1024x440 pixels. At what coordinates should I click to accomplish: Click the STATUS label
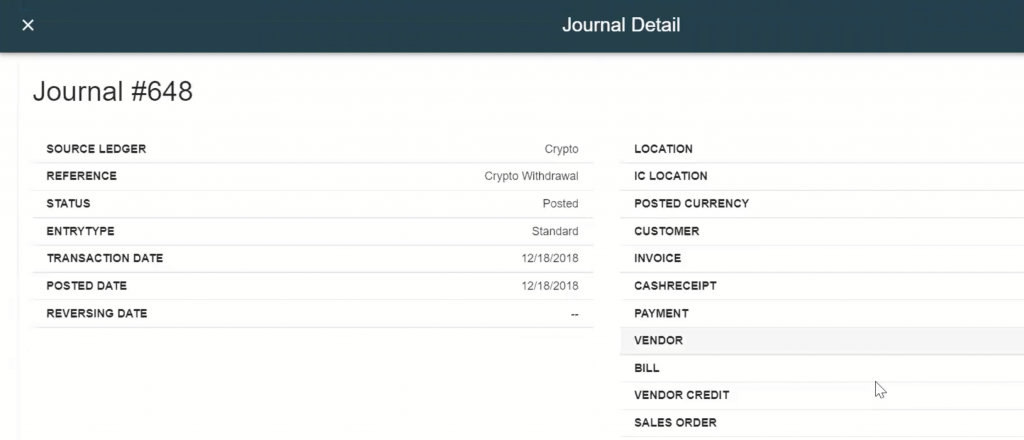68,204
